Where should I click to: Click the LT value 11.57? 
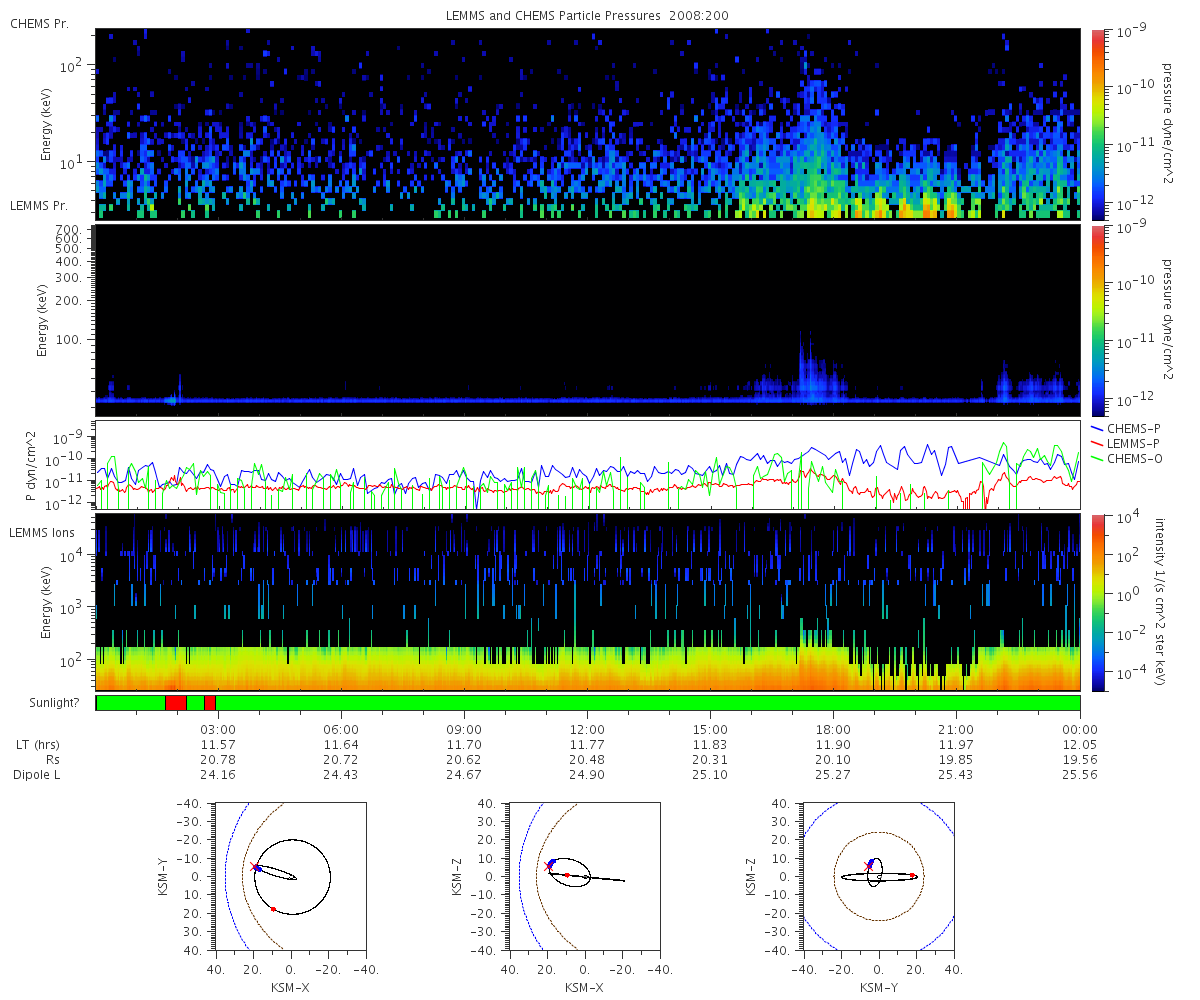click(218, 745)
